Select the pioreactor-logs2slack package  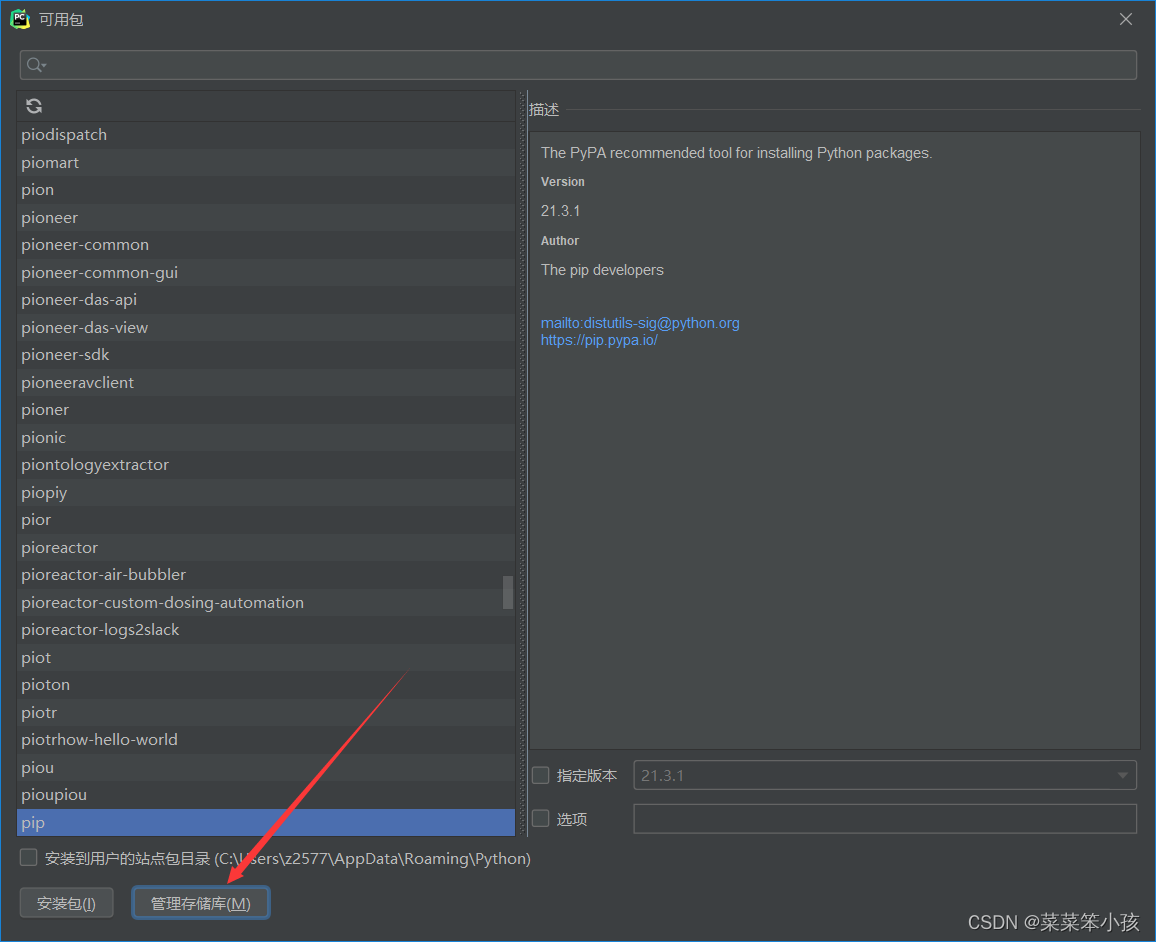pos(265,630)
